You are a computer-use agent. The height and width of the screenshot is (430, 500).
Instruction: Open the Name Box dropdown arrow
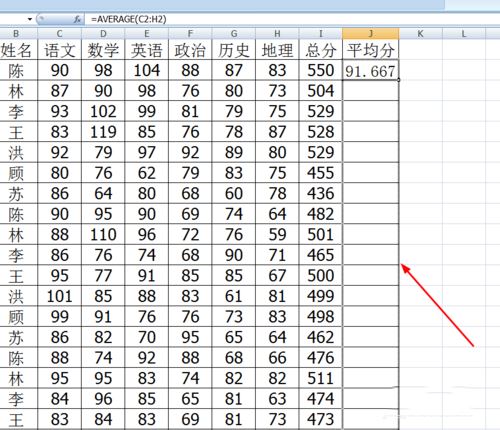click(30, 19)
